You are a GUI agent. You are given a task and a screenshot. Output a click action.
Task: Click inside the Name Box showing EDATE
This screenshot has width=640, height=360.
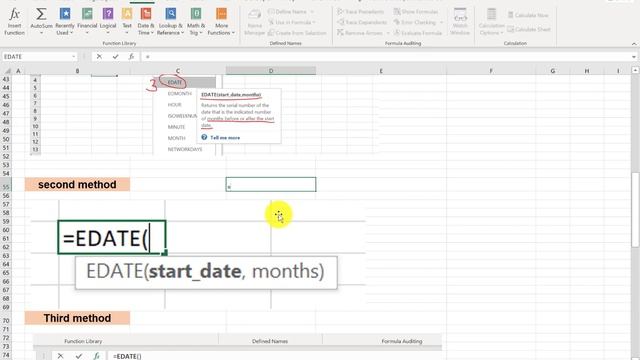click(36, 57)
